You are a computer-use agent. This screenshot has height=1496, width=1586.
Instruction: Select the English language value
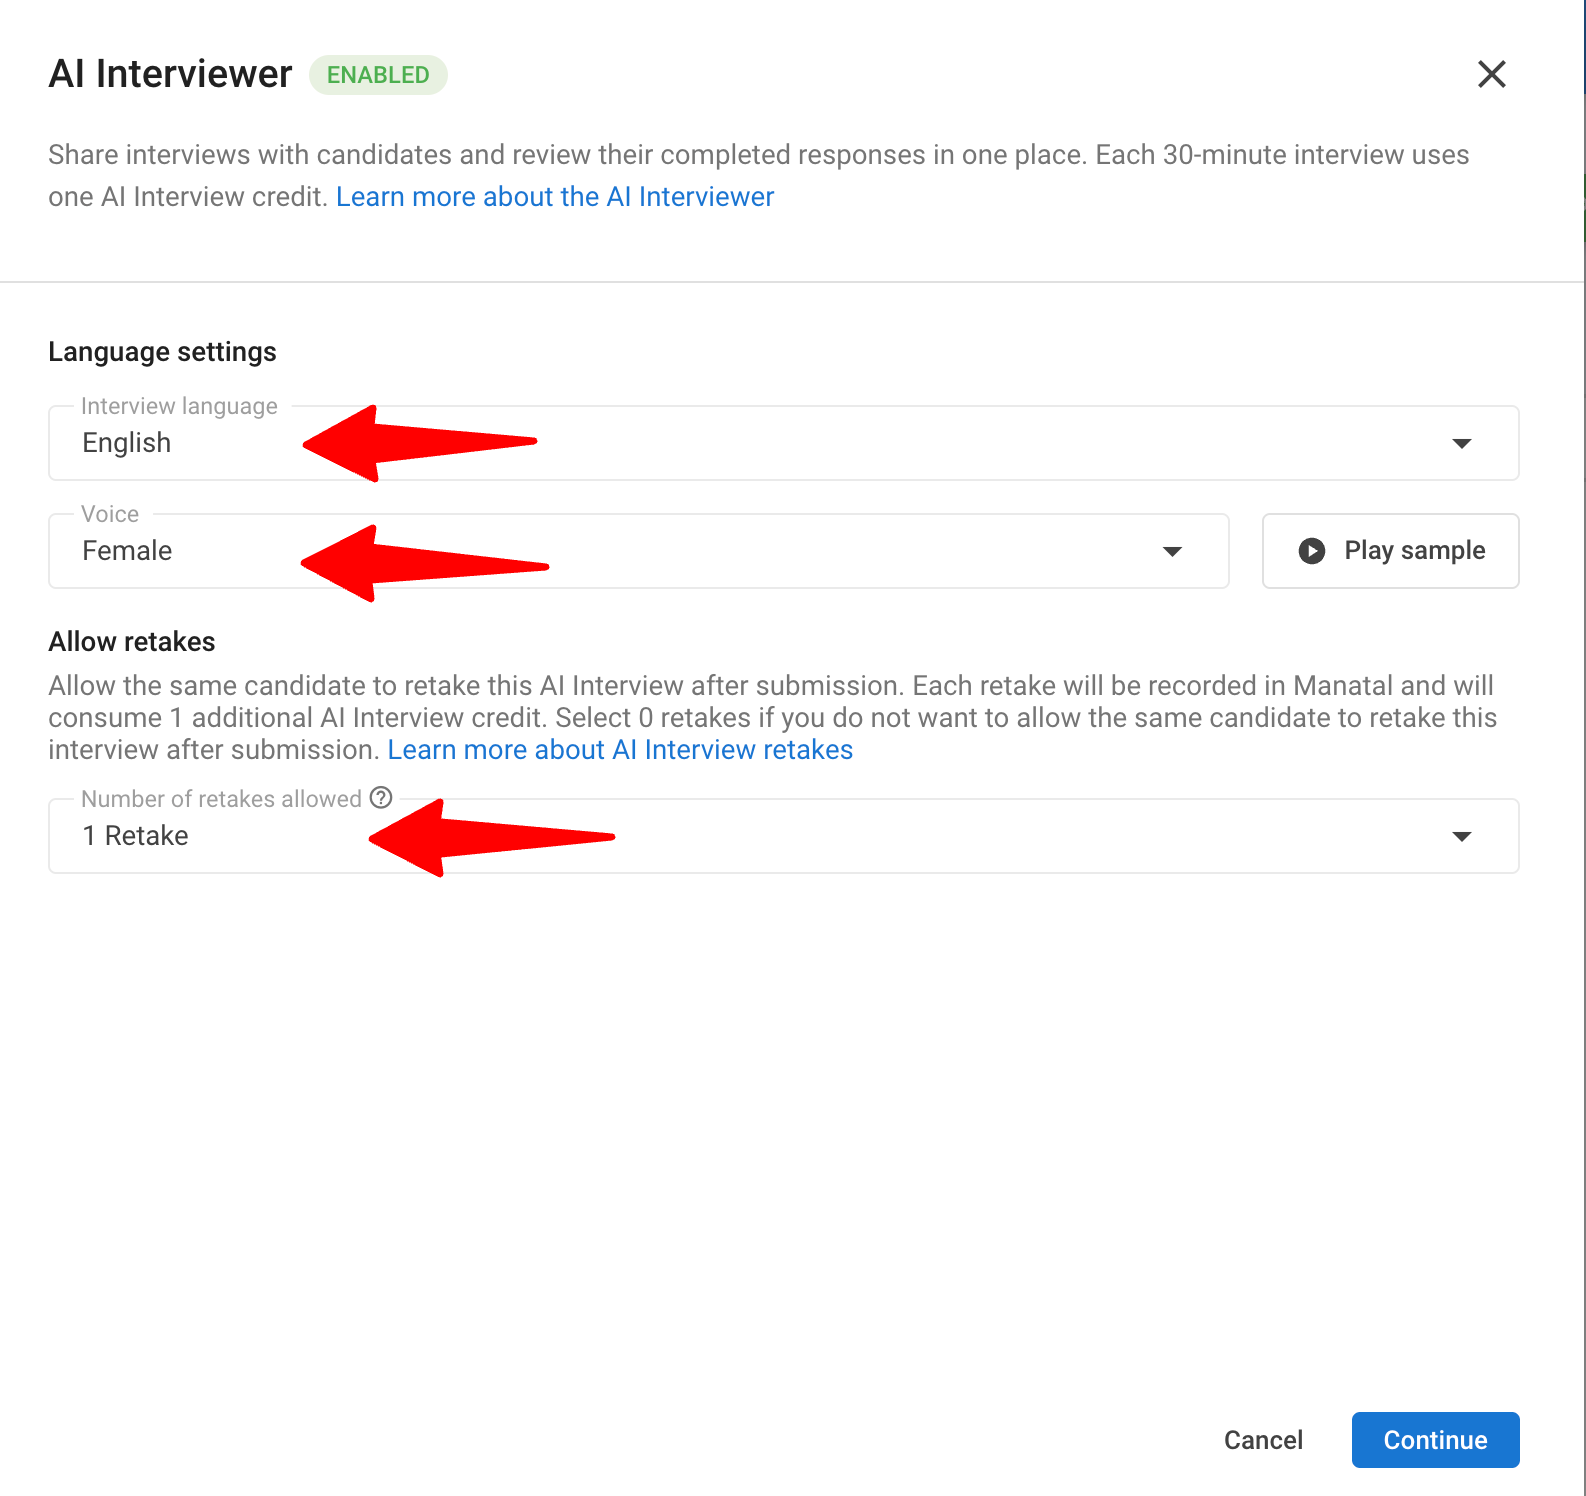click(x=127, y=443)
